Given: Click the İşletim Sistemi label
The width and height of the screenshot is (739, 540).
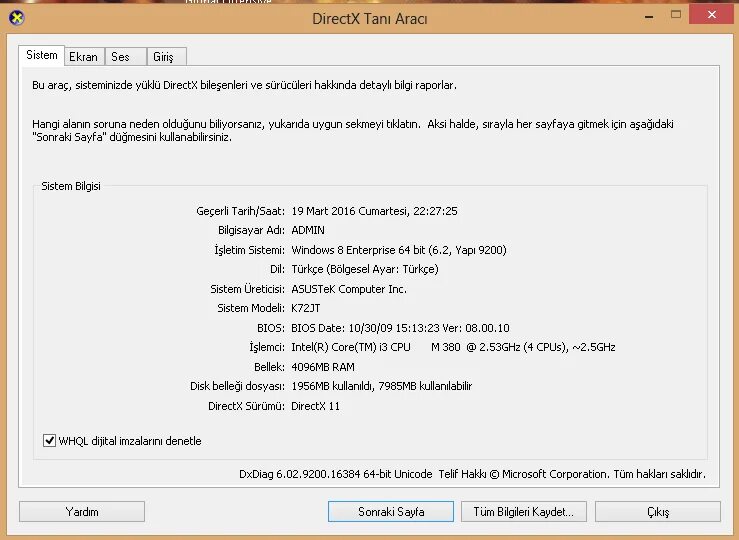Looking at the screenshot, I should tap(249, 250).
